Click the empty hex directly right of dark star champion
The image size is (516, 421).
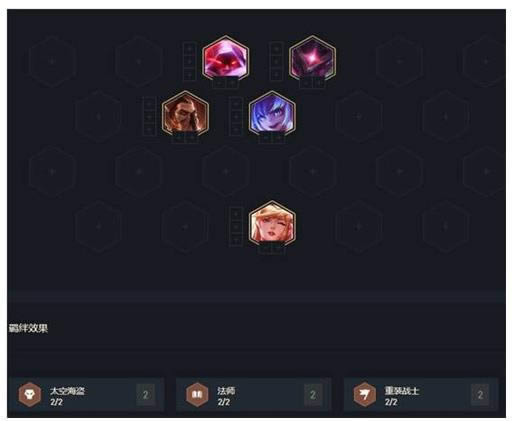tap(399, 61)
